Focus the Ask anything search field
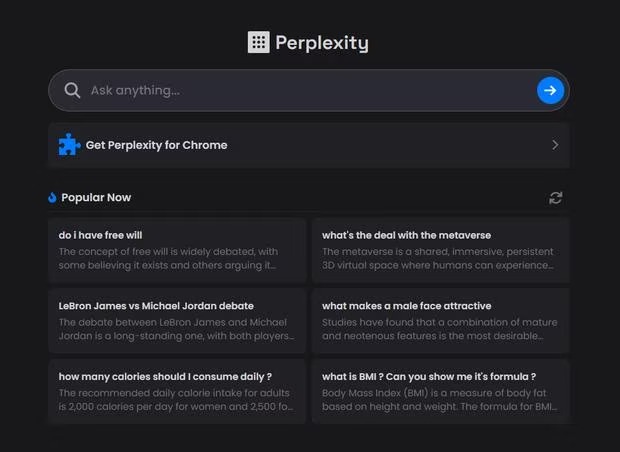This screenshot has width=620, height=452. (x=308, y=91)
